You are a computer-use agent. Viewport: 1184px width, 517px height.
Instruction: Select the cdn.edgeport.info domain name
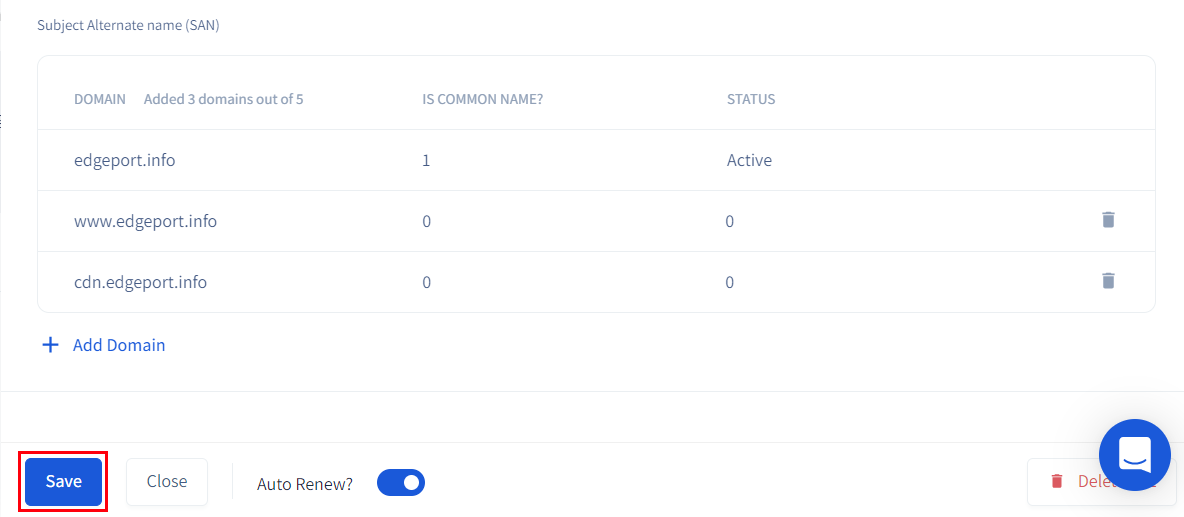tap(140, 282)
